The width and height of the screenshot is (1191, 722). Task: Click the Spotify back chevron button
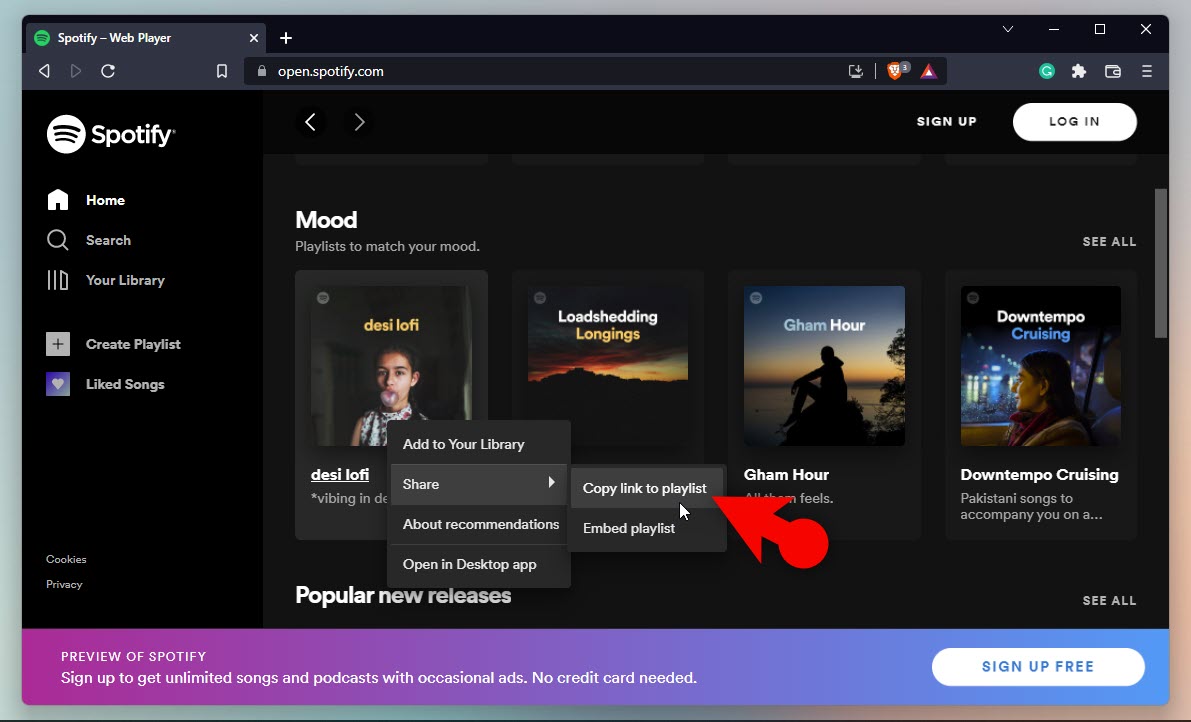coord(310,121)
